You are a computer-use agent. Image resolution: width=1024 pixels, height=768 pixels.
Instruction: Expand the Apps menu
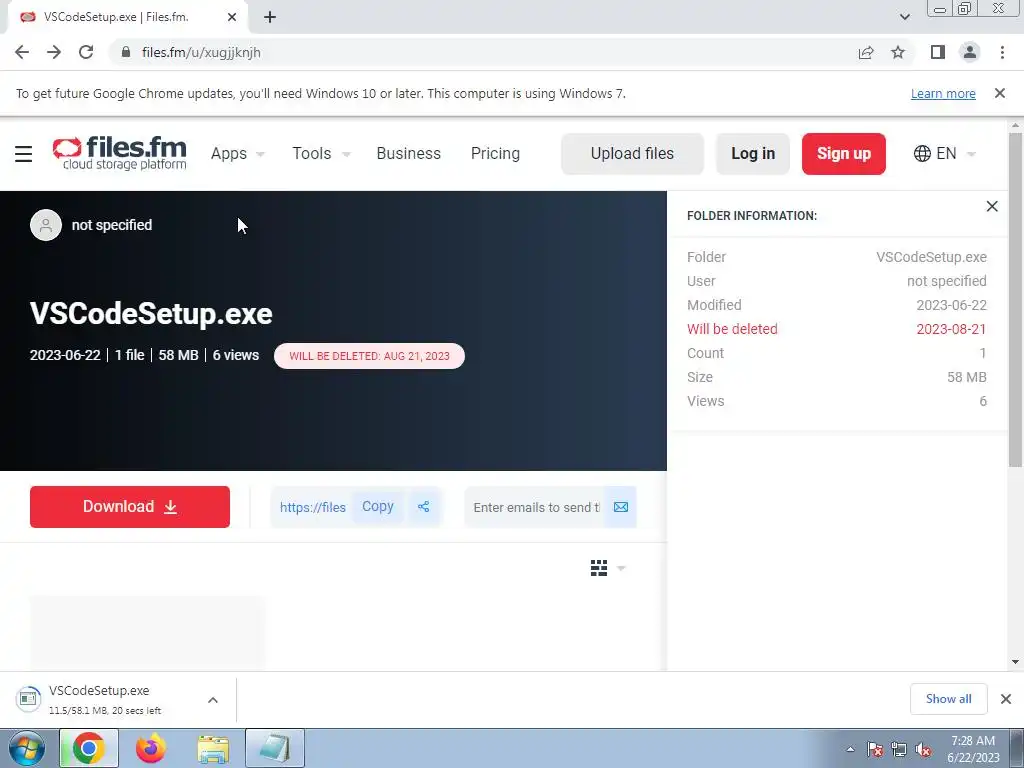tap(238, 153)
